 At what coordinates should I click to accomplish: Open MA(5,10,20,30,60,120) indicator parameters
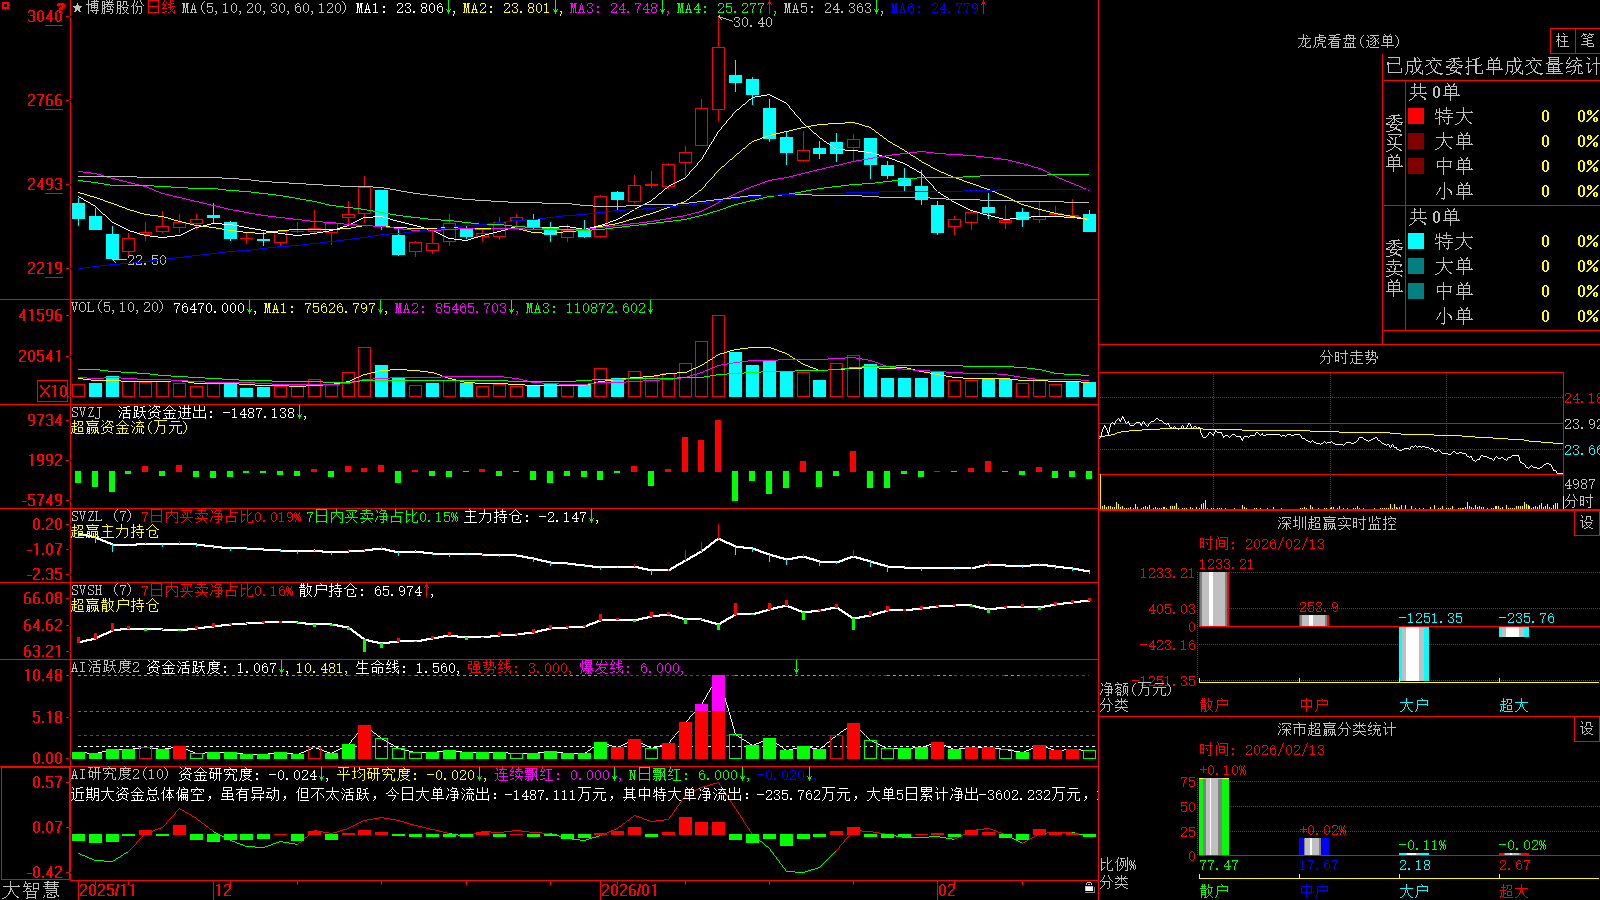pyautogui.click(x=264, y=8)
